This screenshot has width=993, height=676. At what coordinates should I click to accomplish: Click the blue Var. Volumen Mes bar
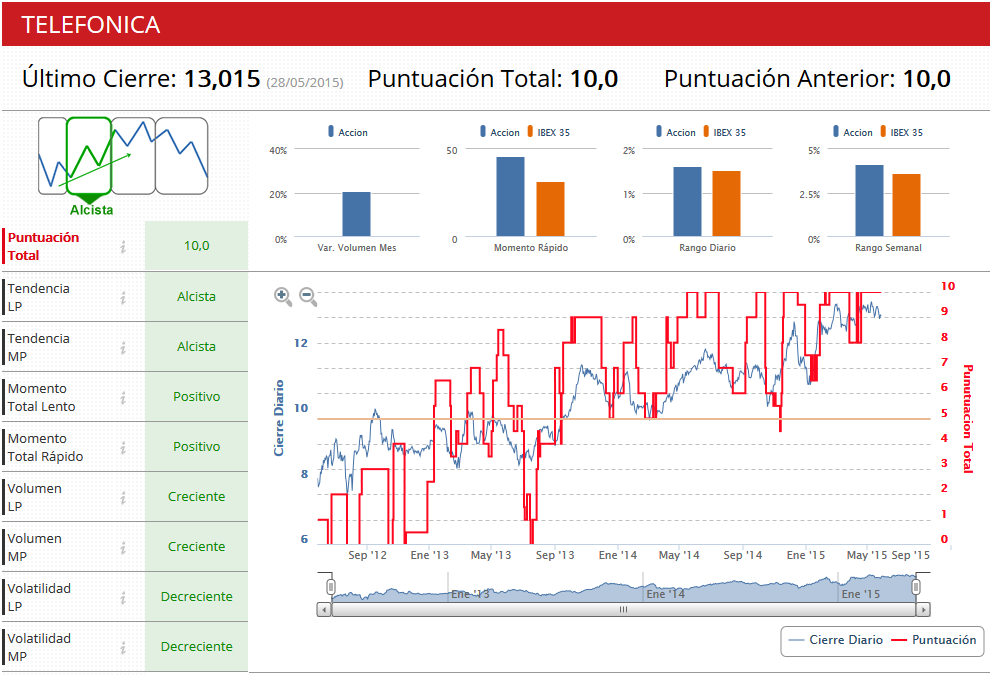click(x=357, y=214)
